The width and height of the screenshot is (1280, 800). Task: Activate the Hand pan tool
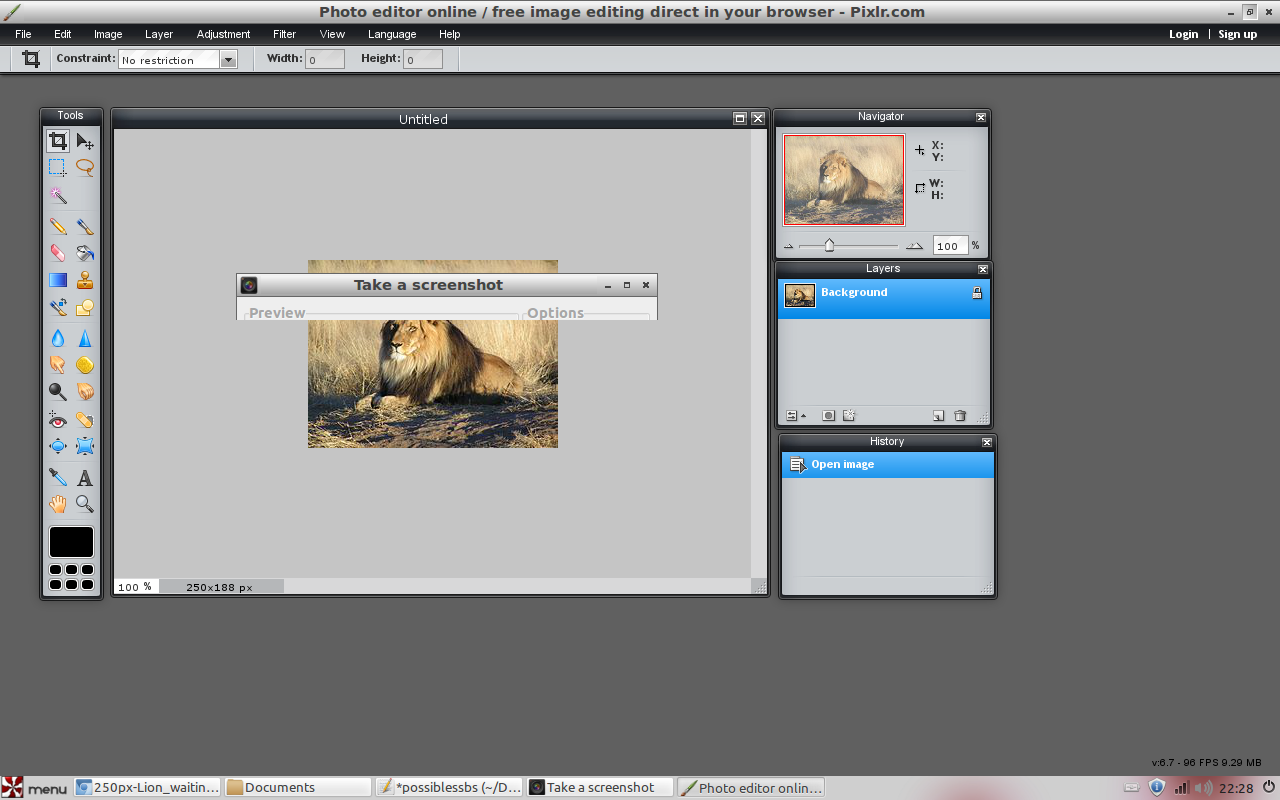[58, 505]
